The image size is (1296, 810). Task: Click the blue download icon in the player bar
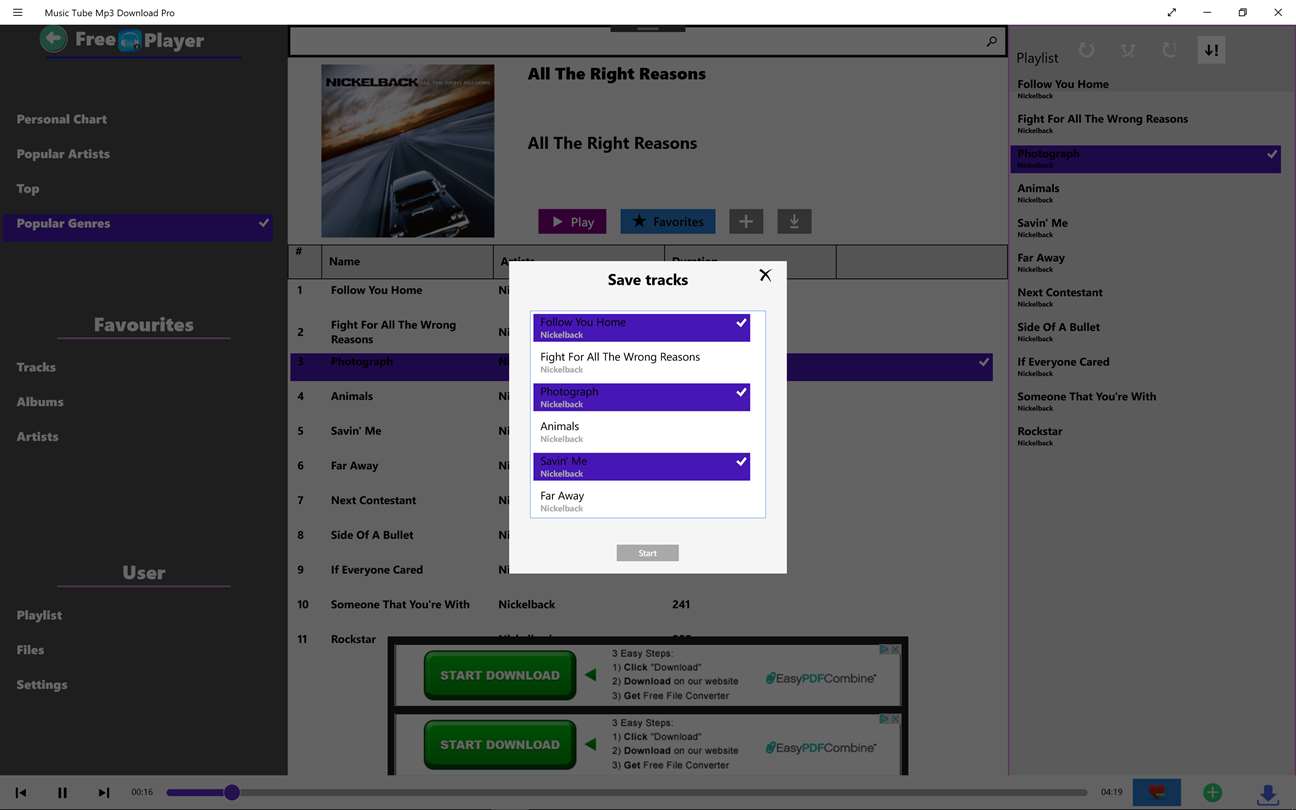point(1267,794)
